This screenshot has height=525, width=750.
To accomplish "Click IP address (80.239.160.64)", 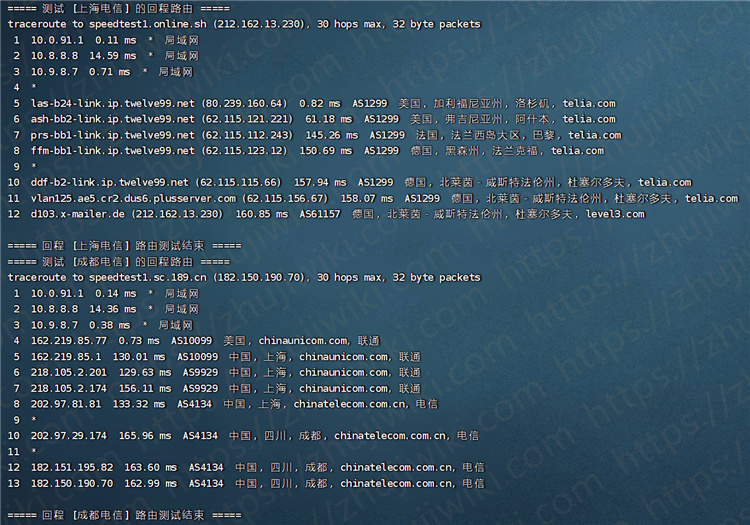I will [x=244, y=103].
